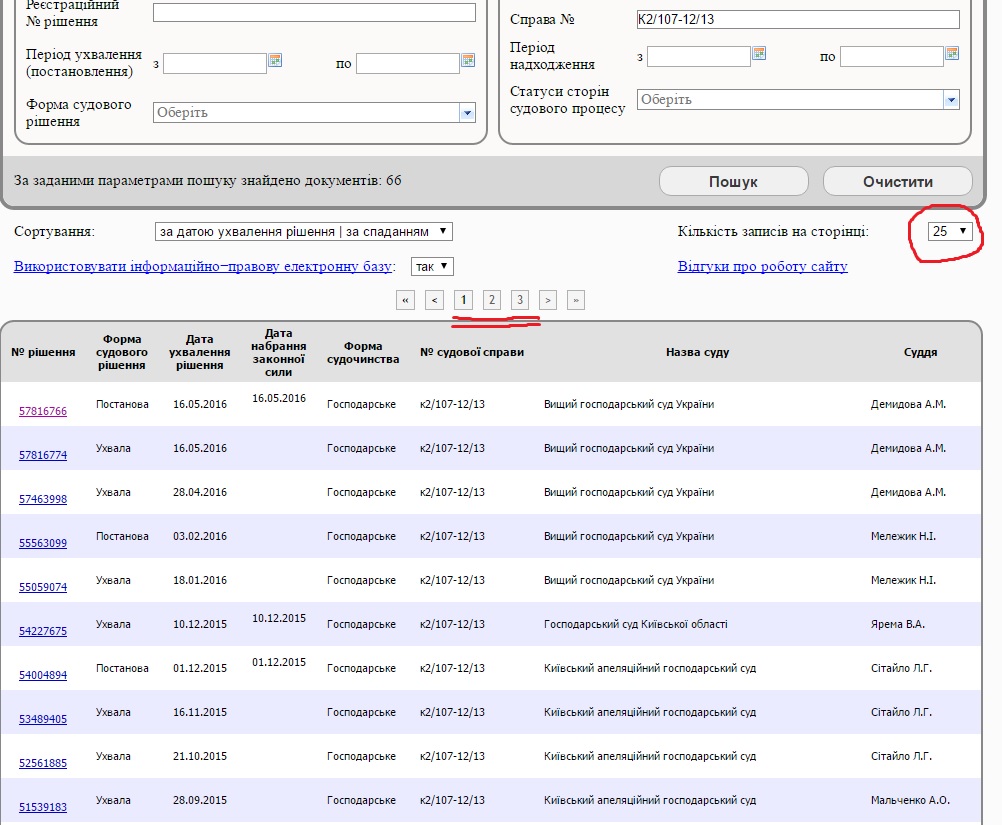Go to previous results page
The image size is (1002, 825).
coord(434,300)
